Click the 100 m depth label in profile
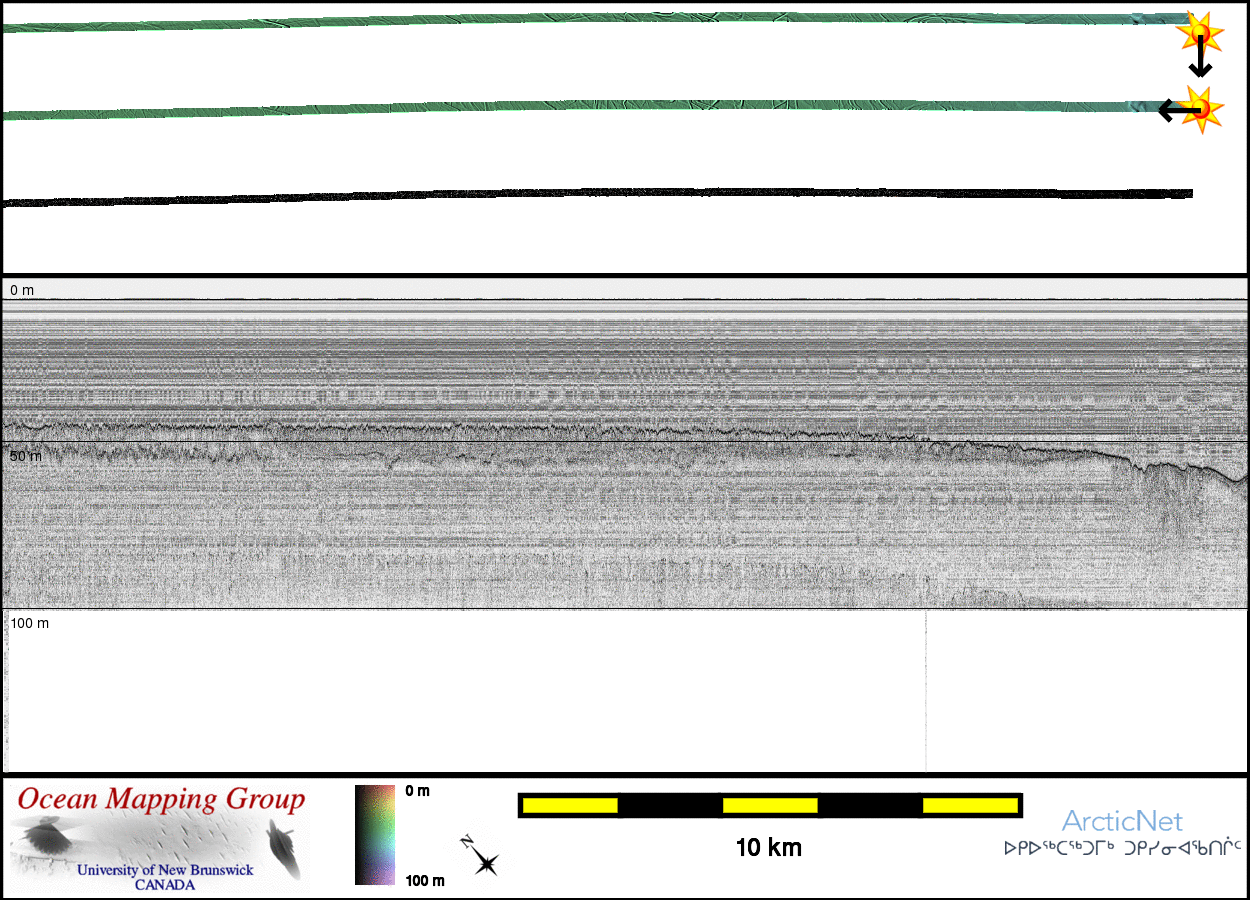 coord(29,623)
